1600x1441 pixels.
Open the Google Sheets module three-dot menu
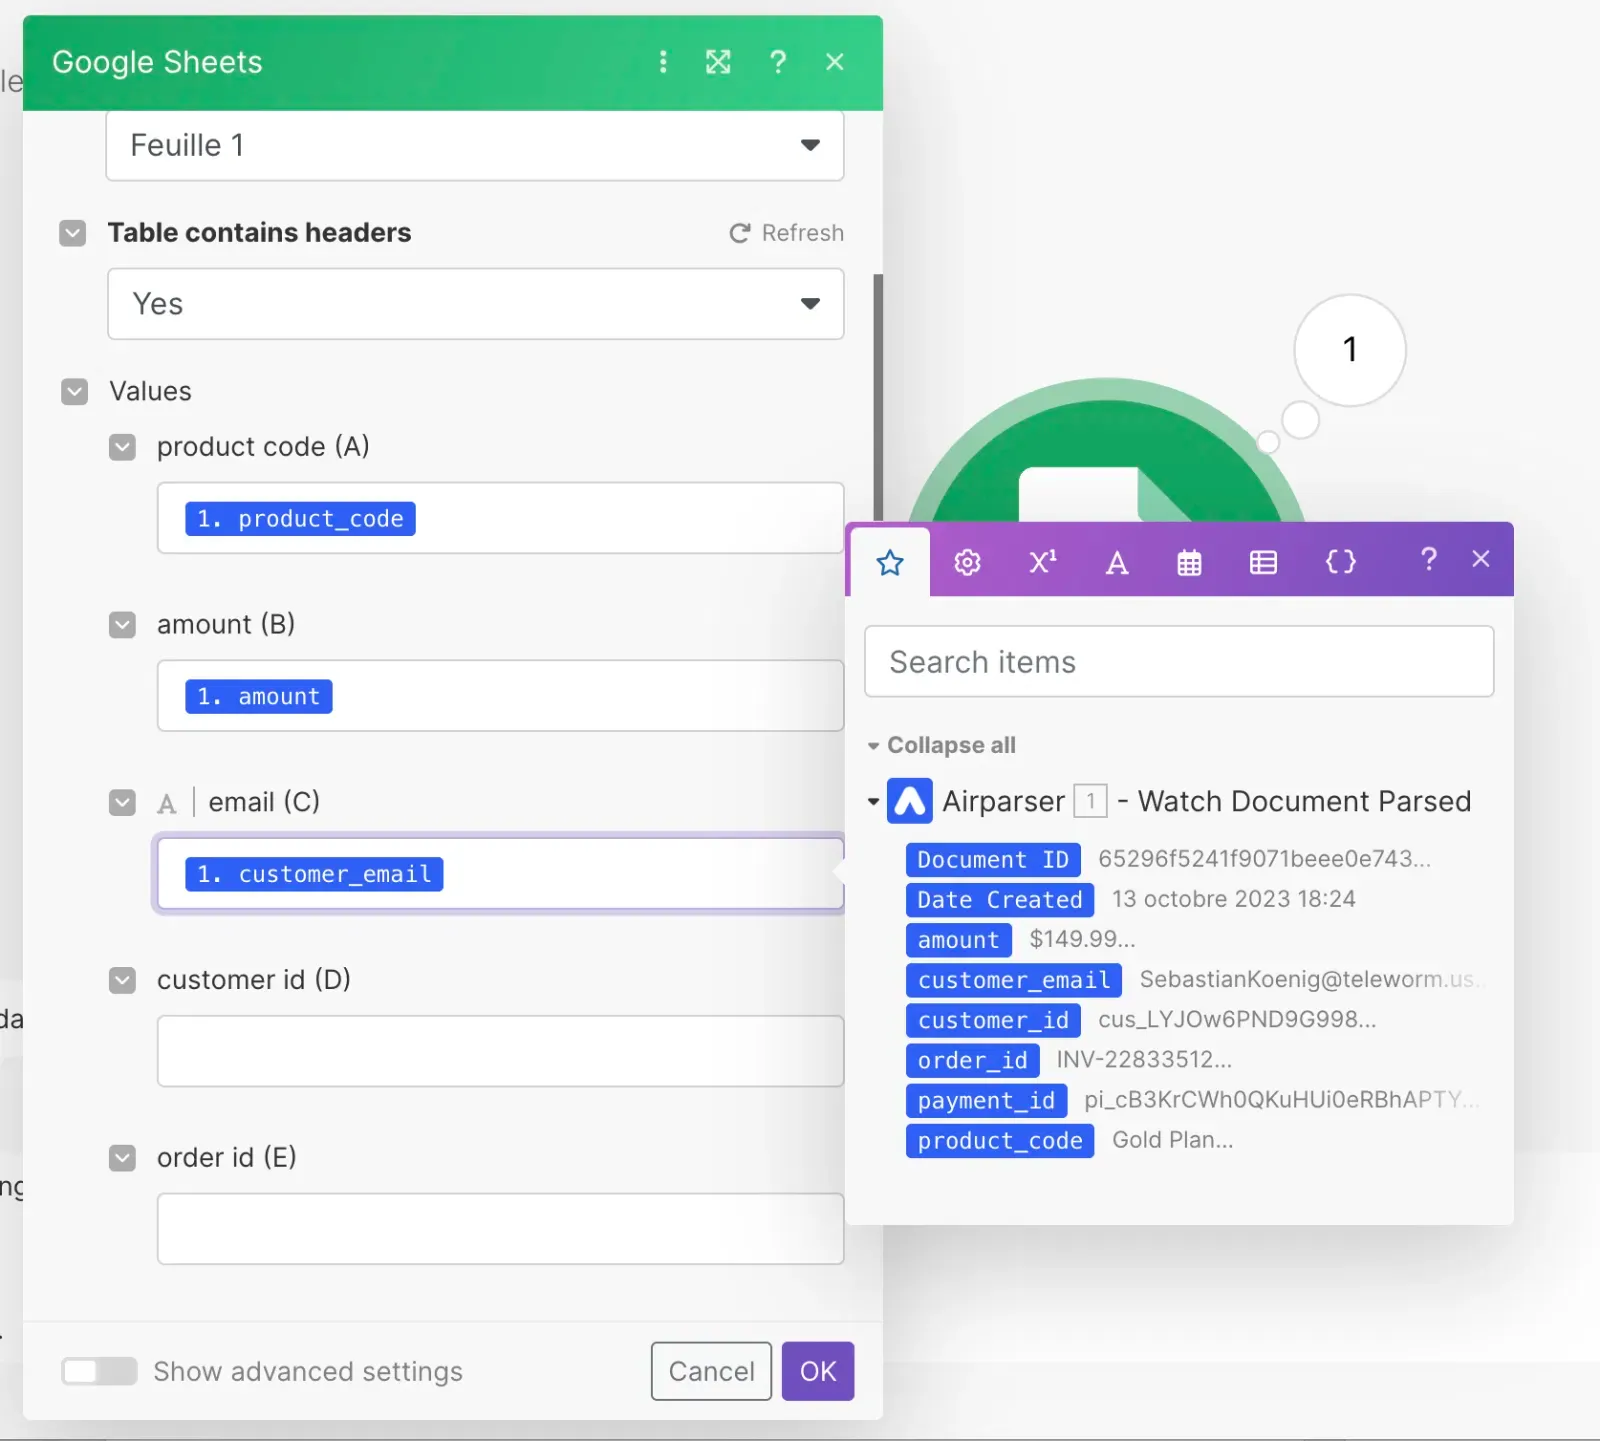point(662,62)
